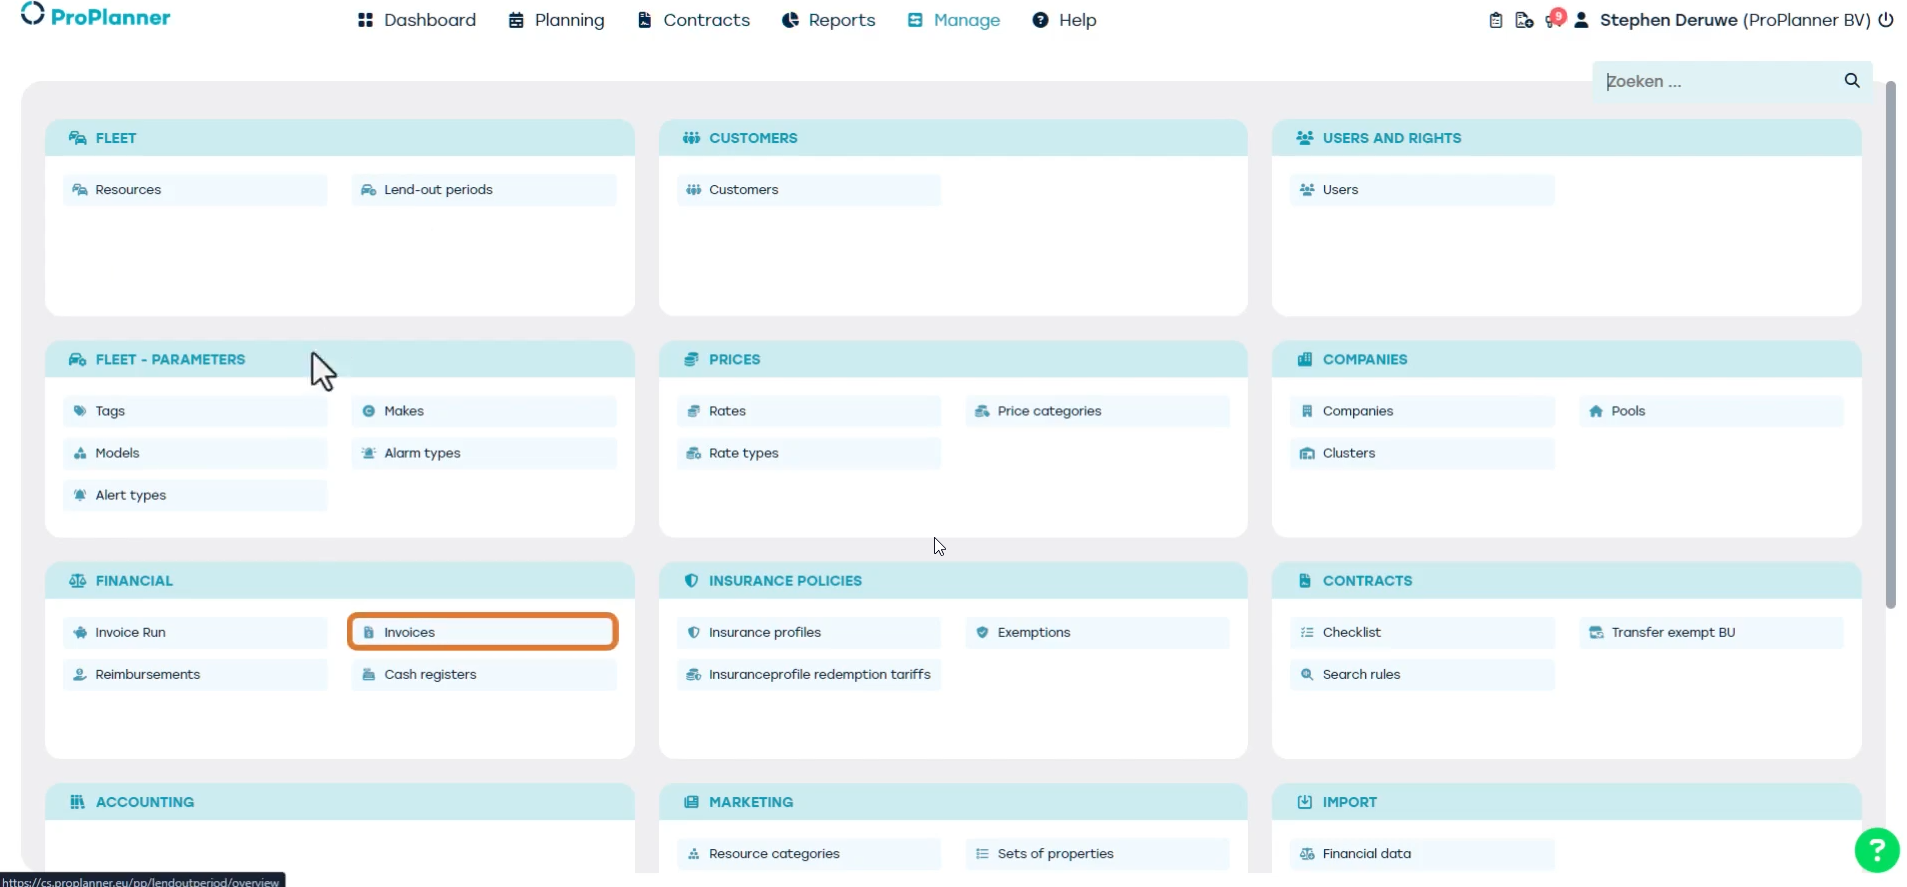Viewport: 1907px width, 887px height.
Task: Click the register icon on Cash registers
Action: click(368, 675)
